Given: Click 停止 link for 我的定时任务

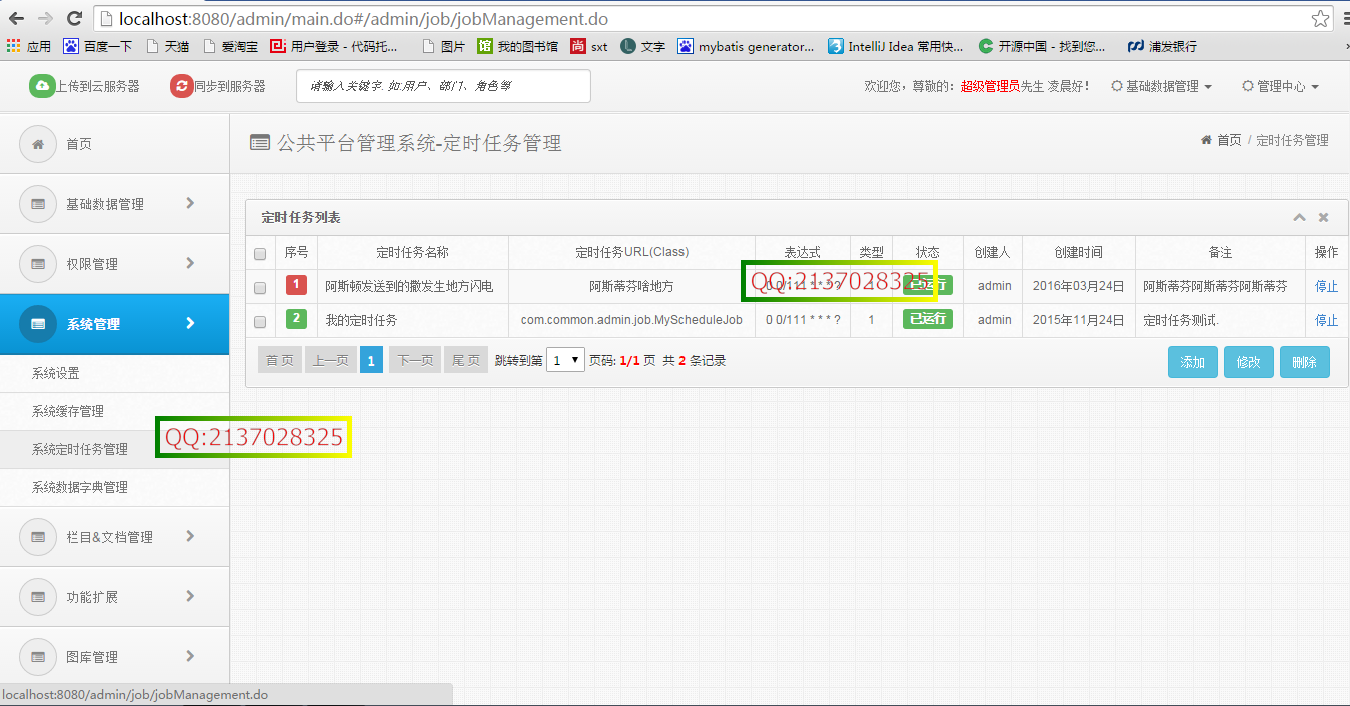Looking at the screenshot, I should pos(1325,321).
